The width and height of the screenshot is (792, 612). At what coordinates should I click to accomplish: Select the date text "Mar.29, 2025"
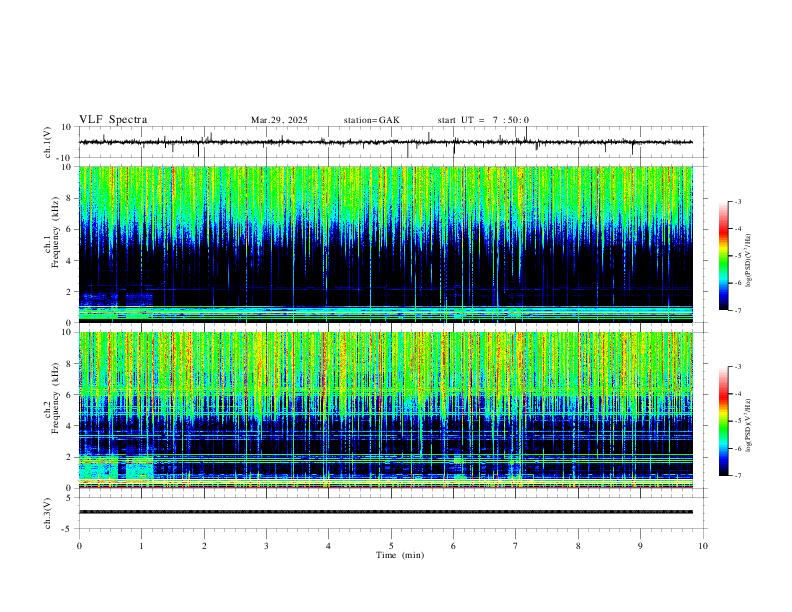click(279, 120)
